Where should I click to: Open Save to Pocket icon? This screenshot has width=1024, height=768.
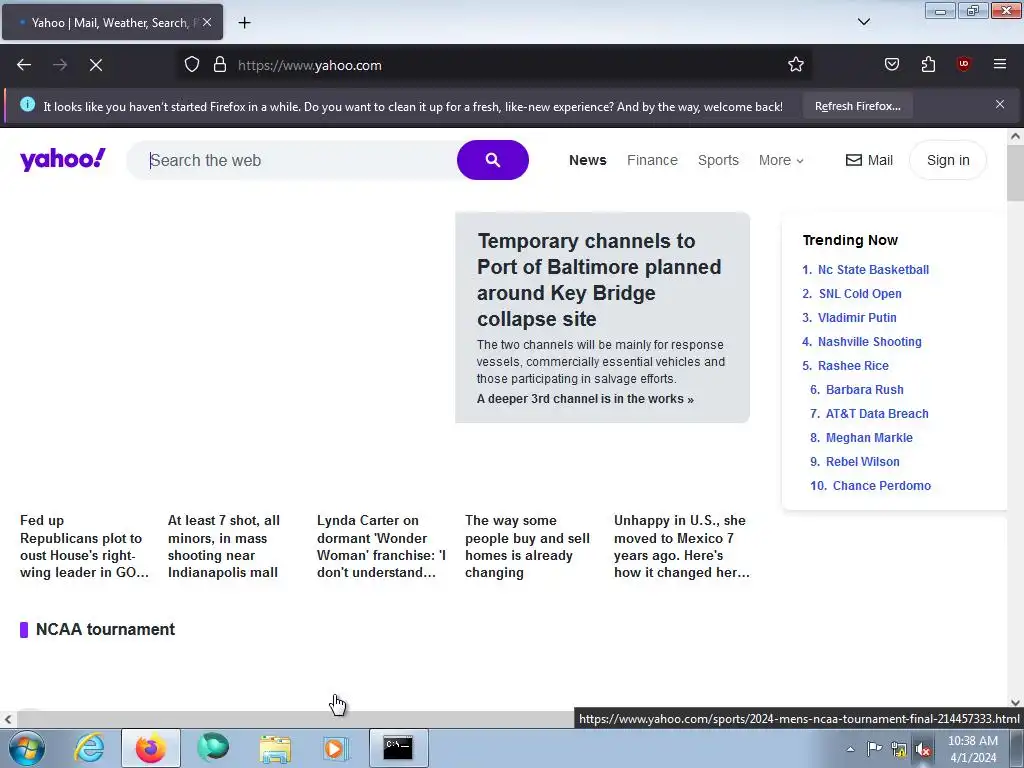click(891, 65)
